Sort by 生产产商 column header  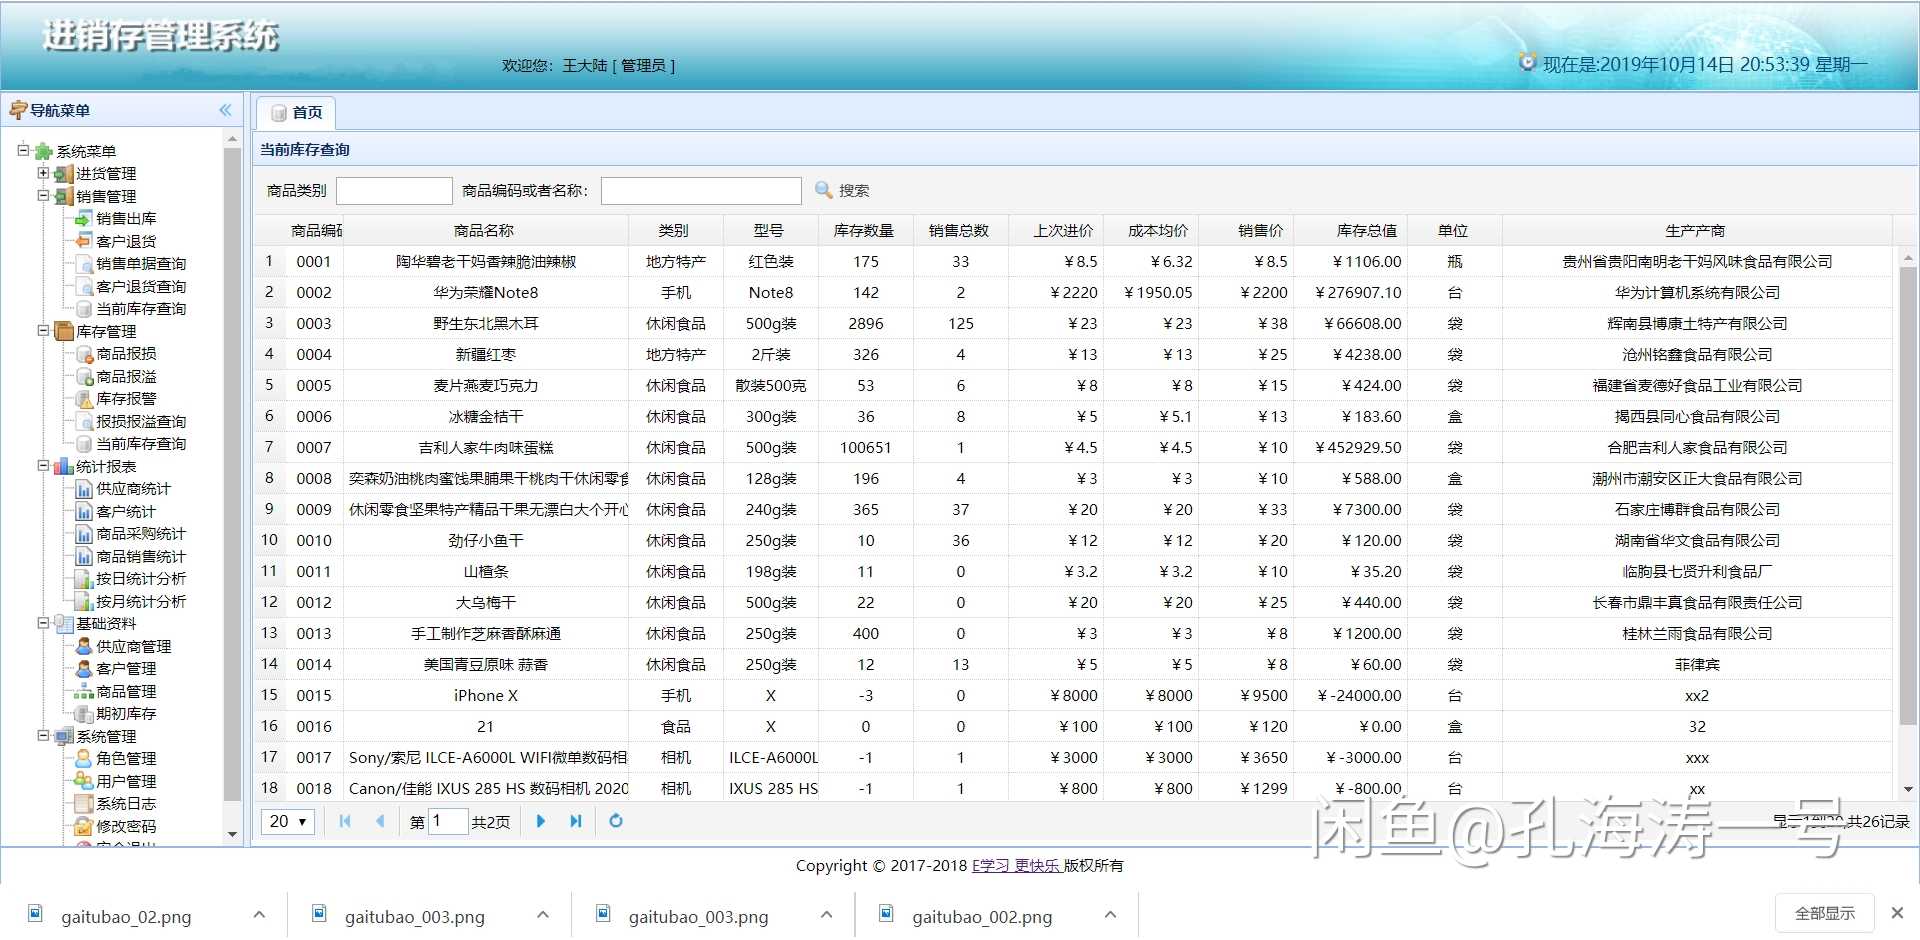point(1695,230)
